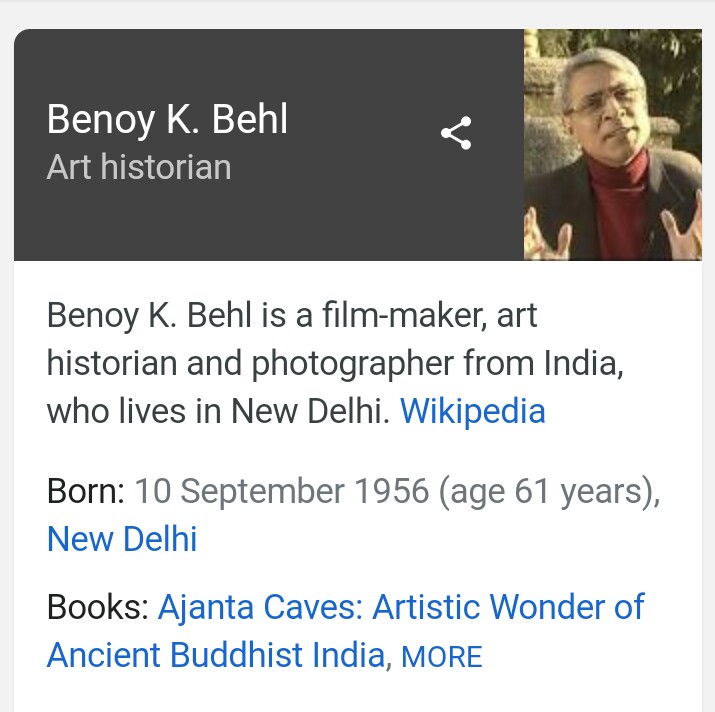Select the Benoy K. Behl title heading
Screen dimensions: 715x712
click(167, 119)
